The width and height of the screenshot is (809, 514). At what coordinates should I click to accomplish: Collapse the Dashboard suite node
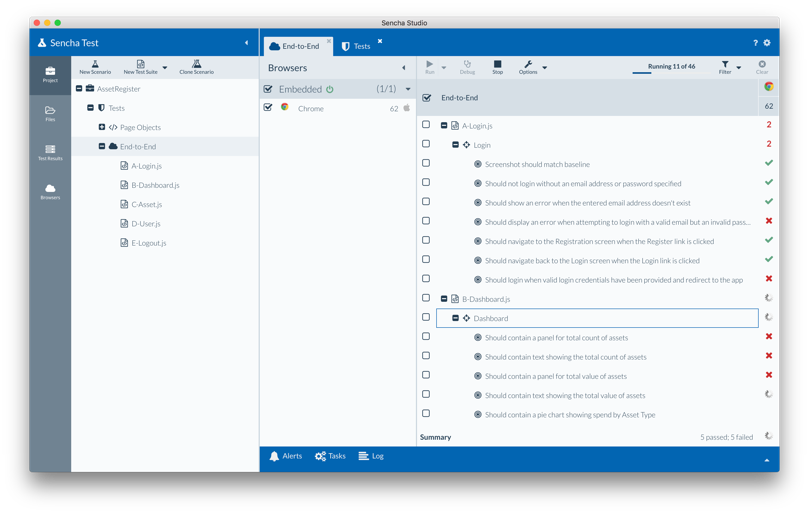pyautogui.click(x=455, y=318)
